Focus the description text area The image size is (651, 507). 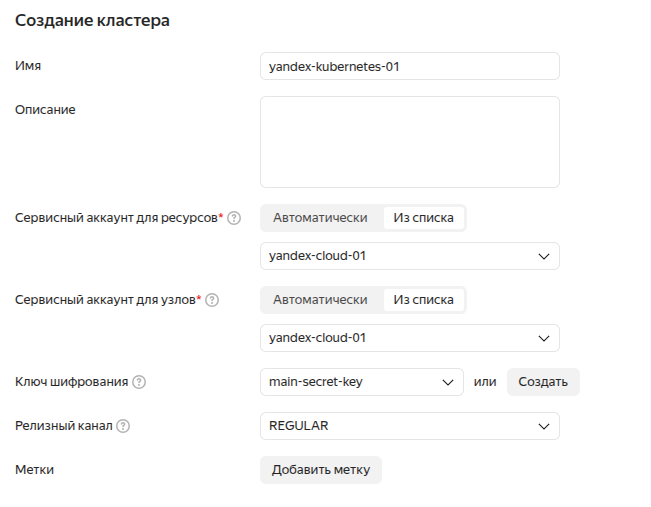[409, 142]
